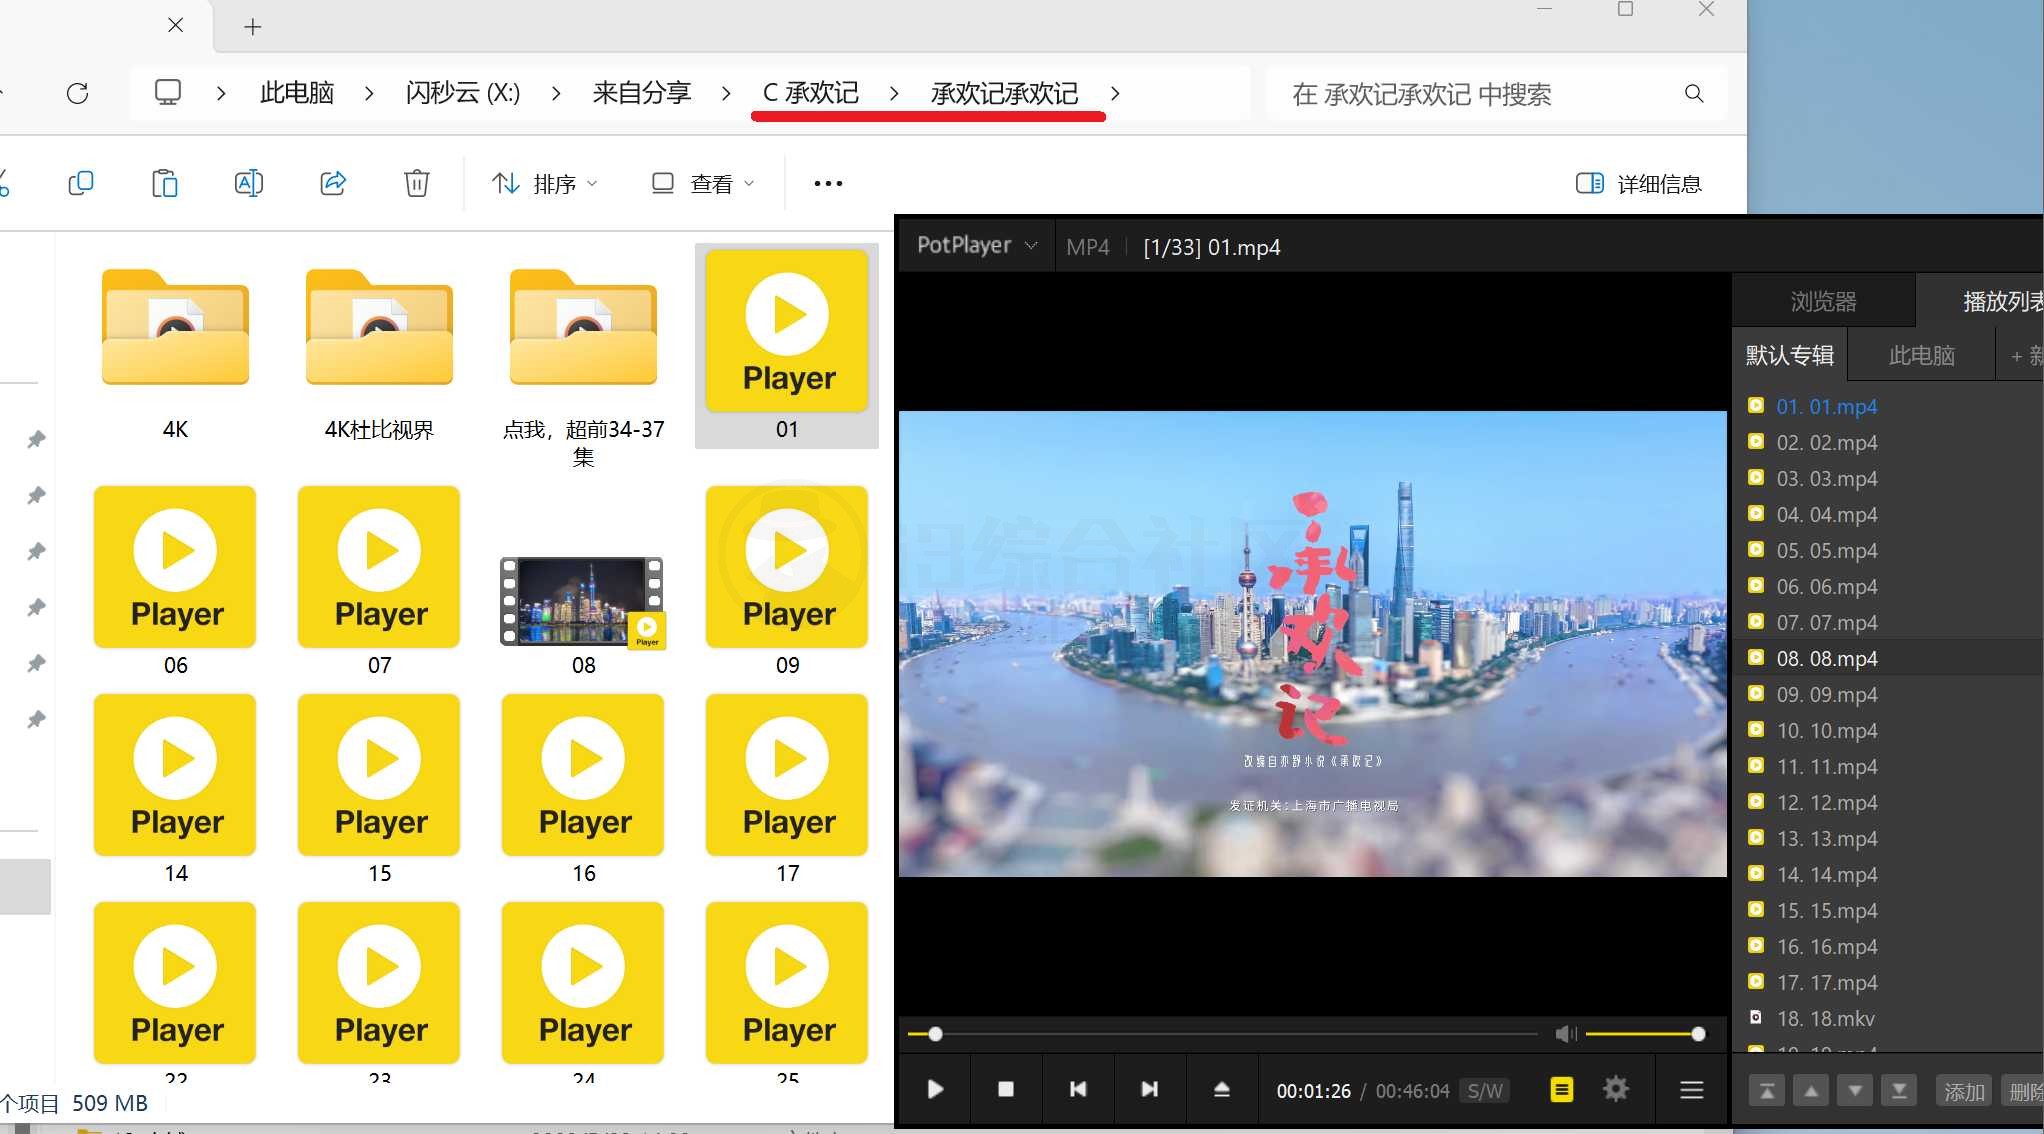
Task: Select the 08 video thumbnail file
Action: click(x=583, y=601)
